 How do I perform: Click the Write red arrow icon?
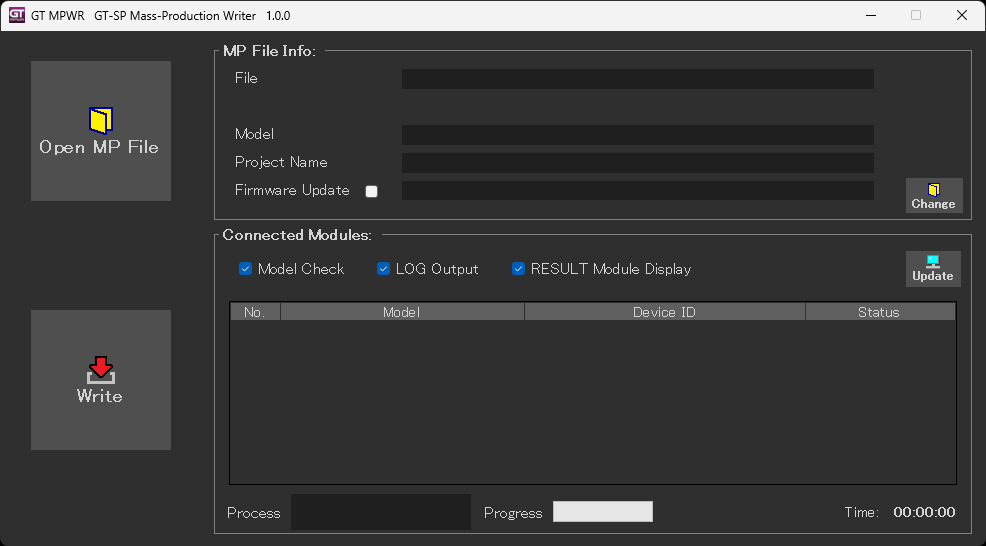pos(100,369)
